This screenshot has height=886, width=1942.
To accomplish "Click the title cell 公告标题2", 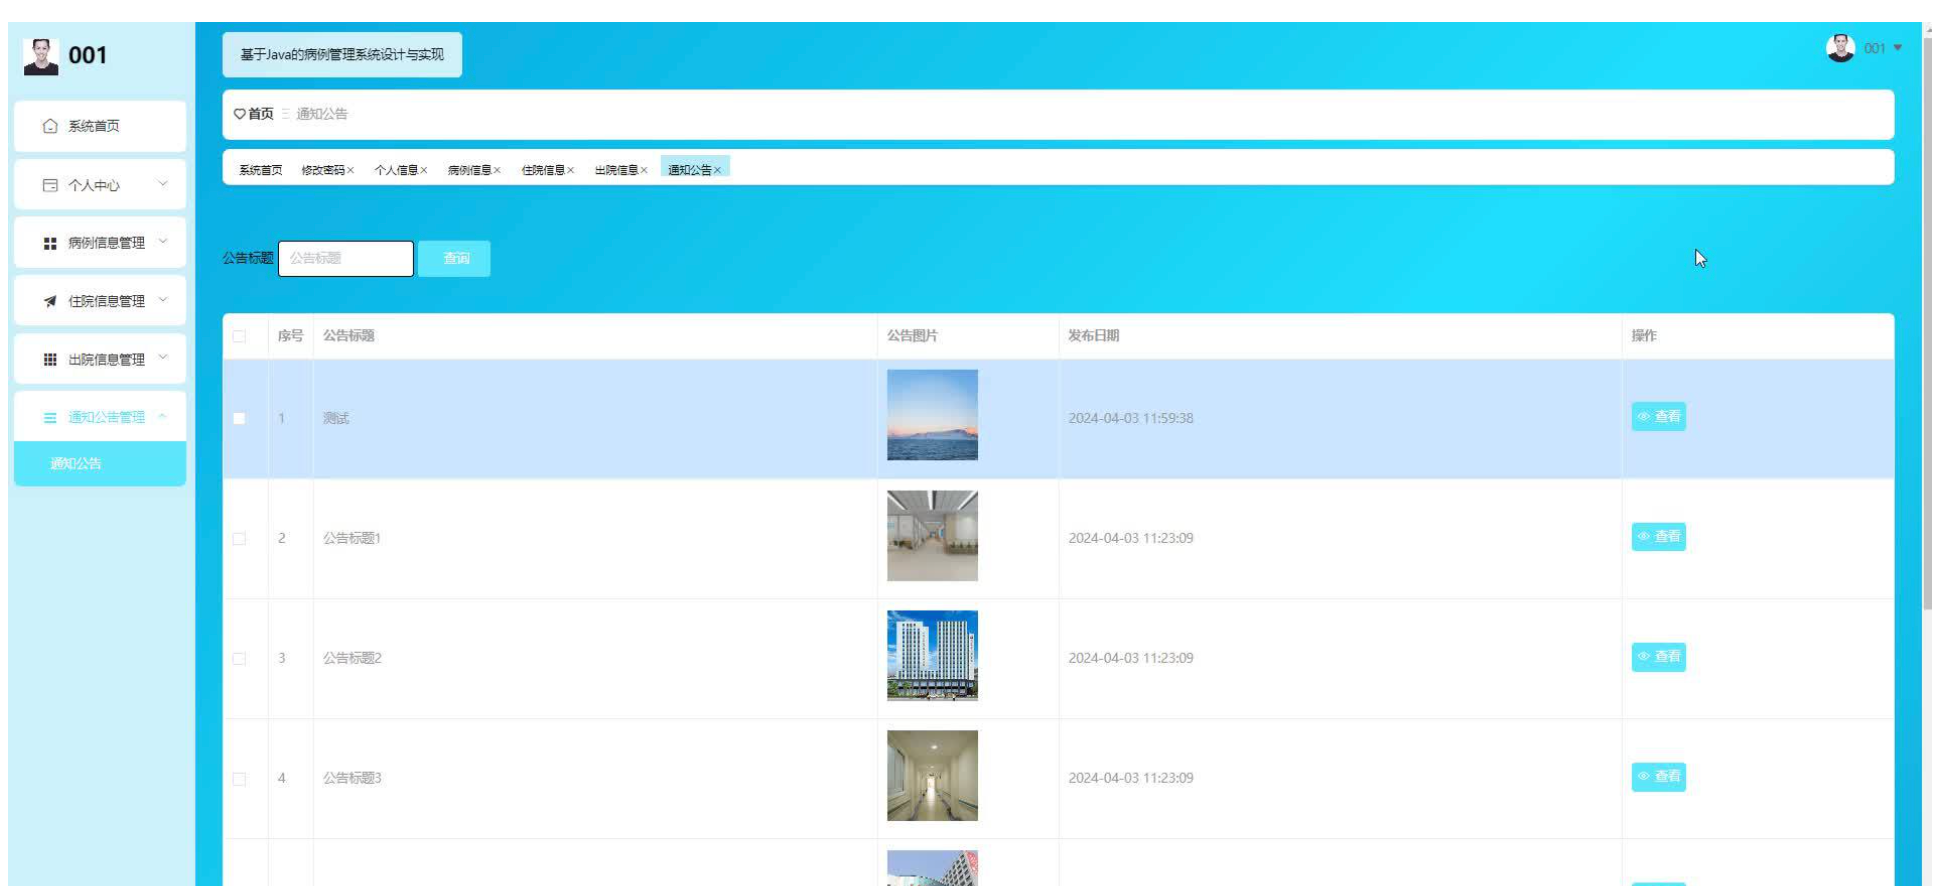I will click(x=352, y=658).
